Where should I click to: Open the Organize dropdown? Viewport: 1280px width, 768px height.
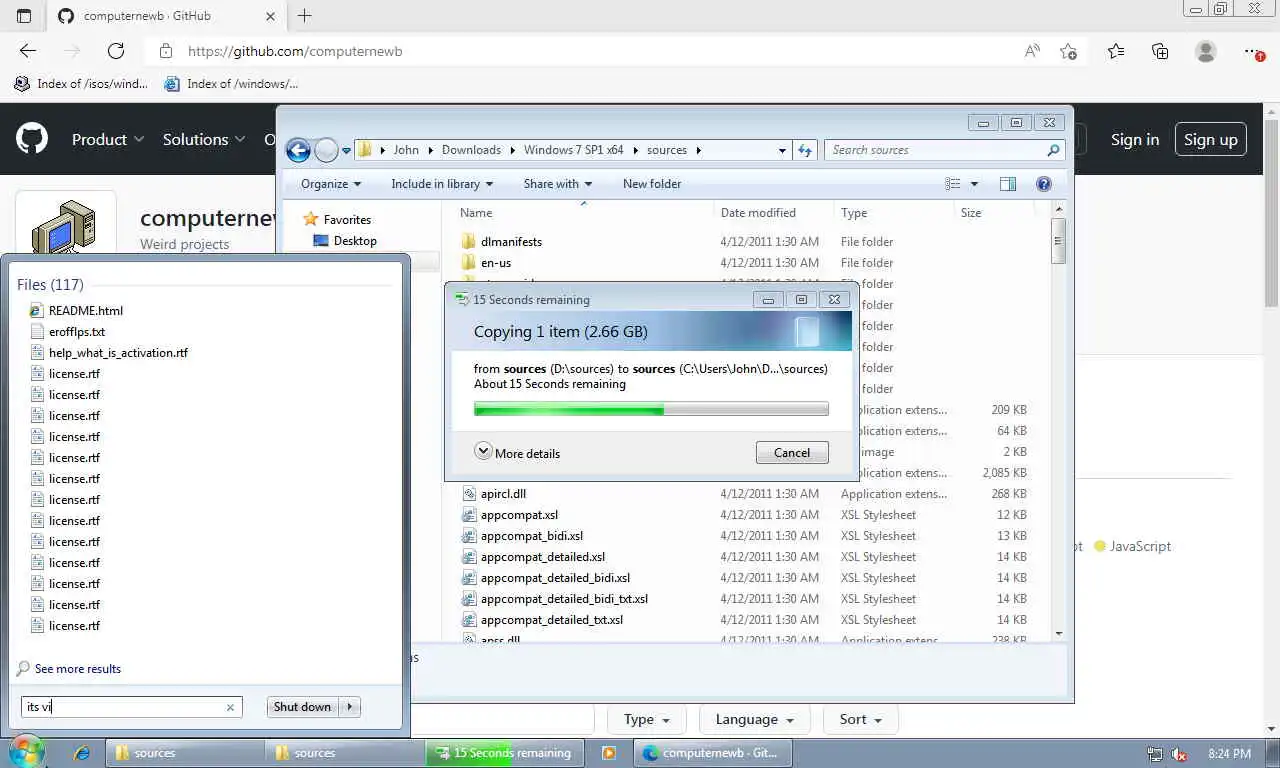[331, 184]
